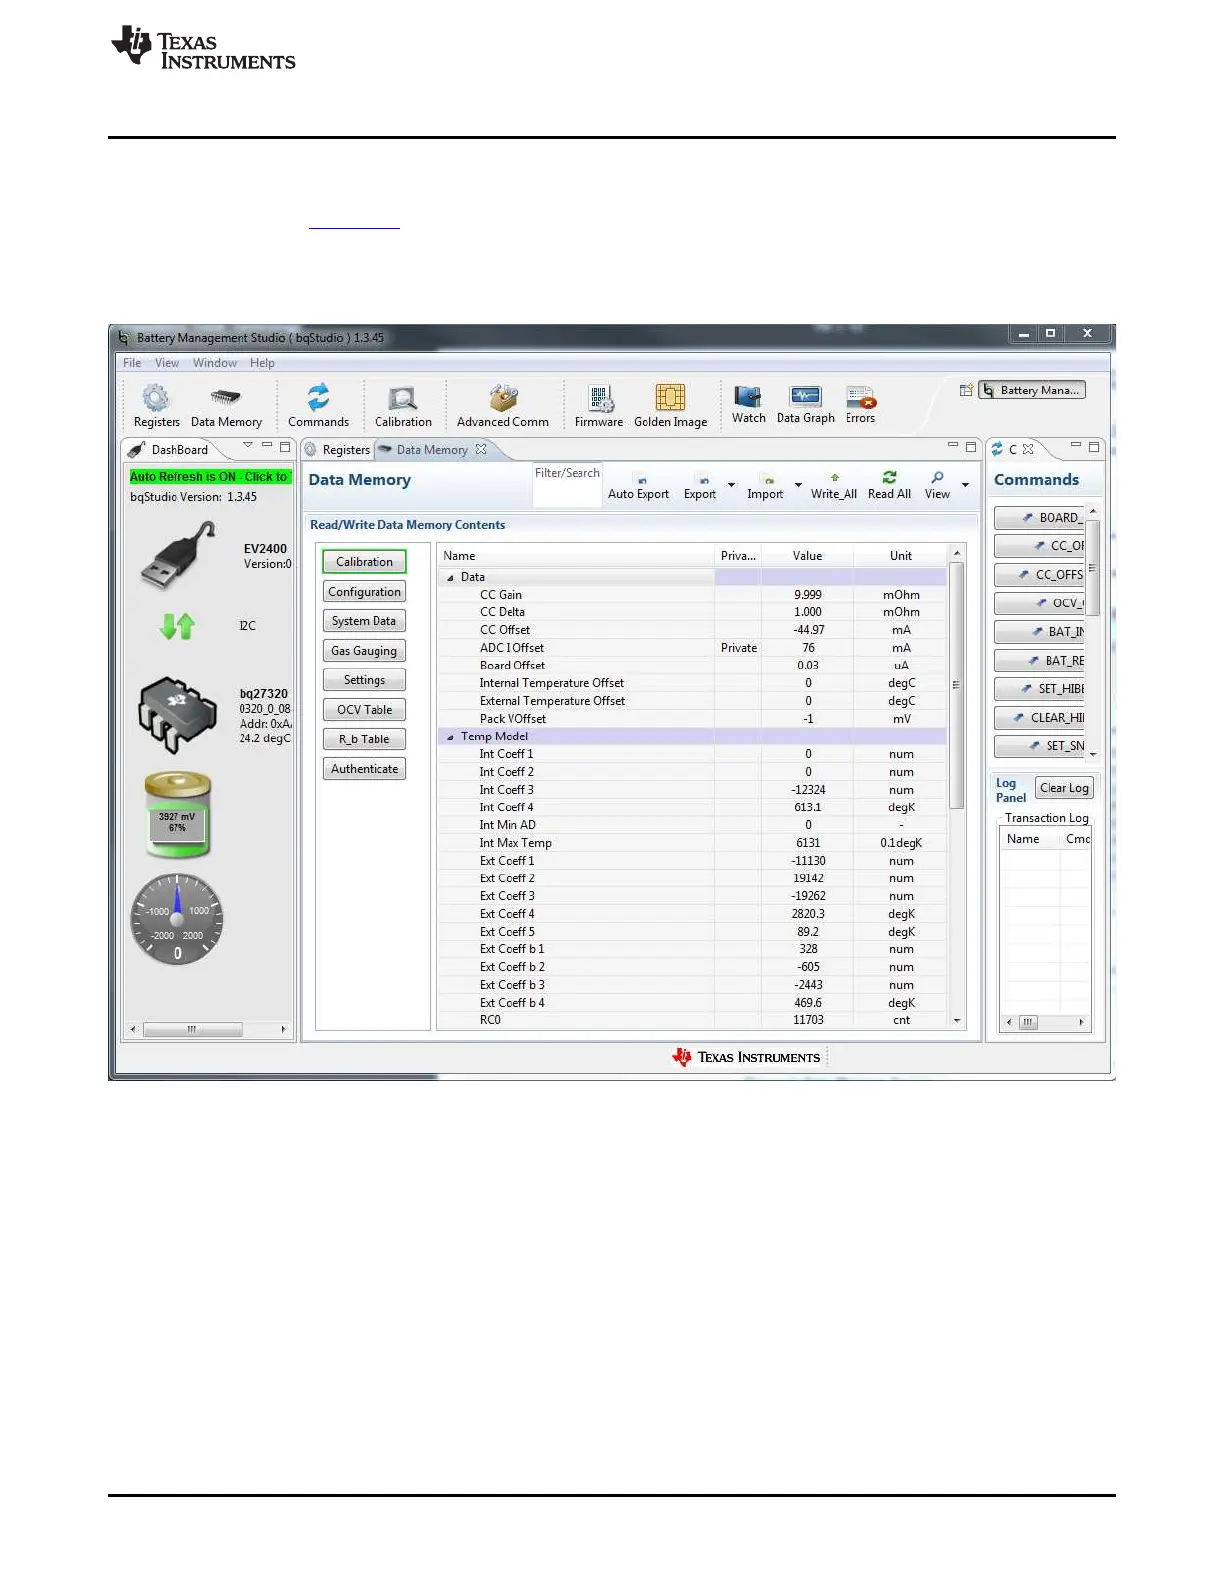Open the Watch toolbar icon
This screenshot has height=1584, width=1224.
748,397
